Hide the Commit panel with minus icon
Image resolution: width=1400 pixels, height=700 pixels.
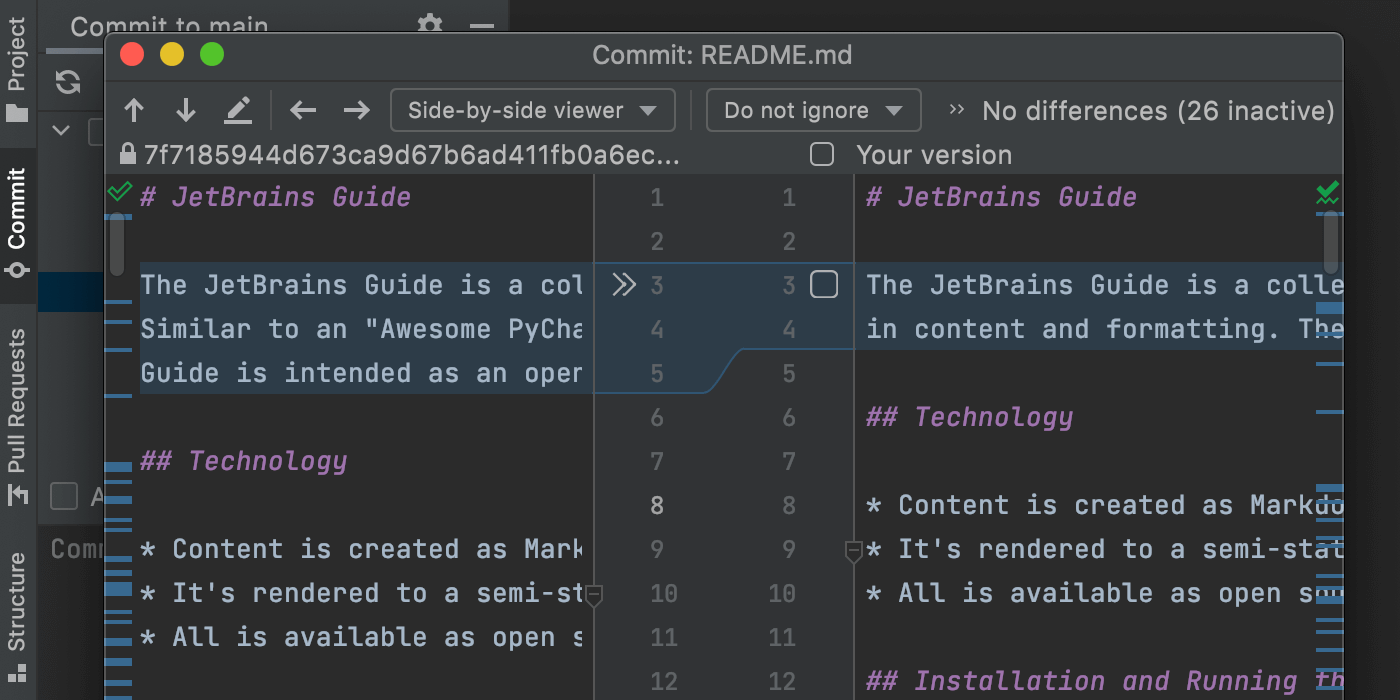483,27
